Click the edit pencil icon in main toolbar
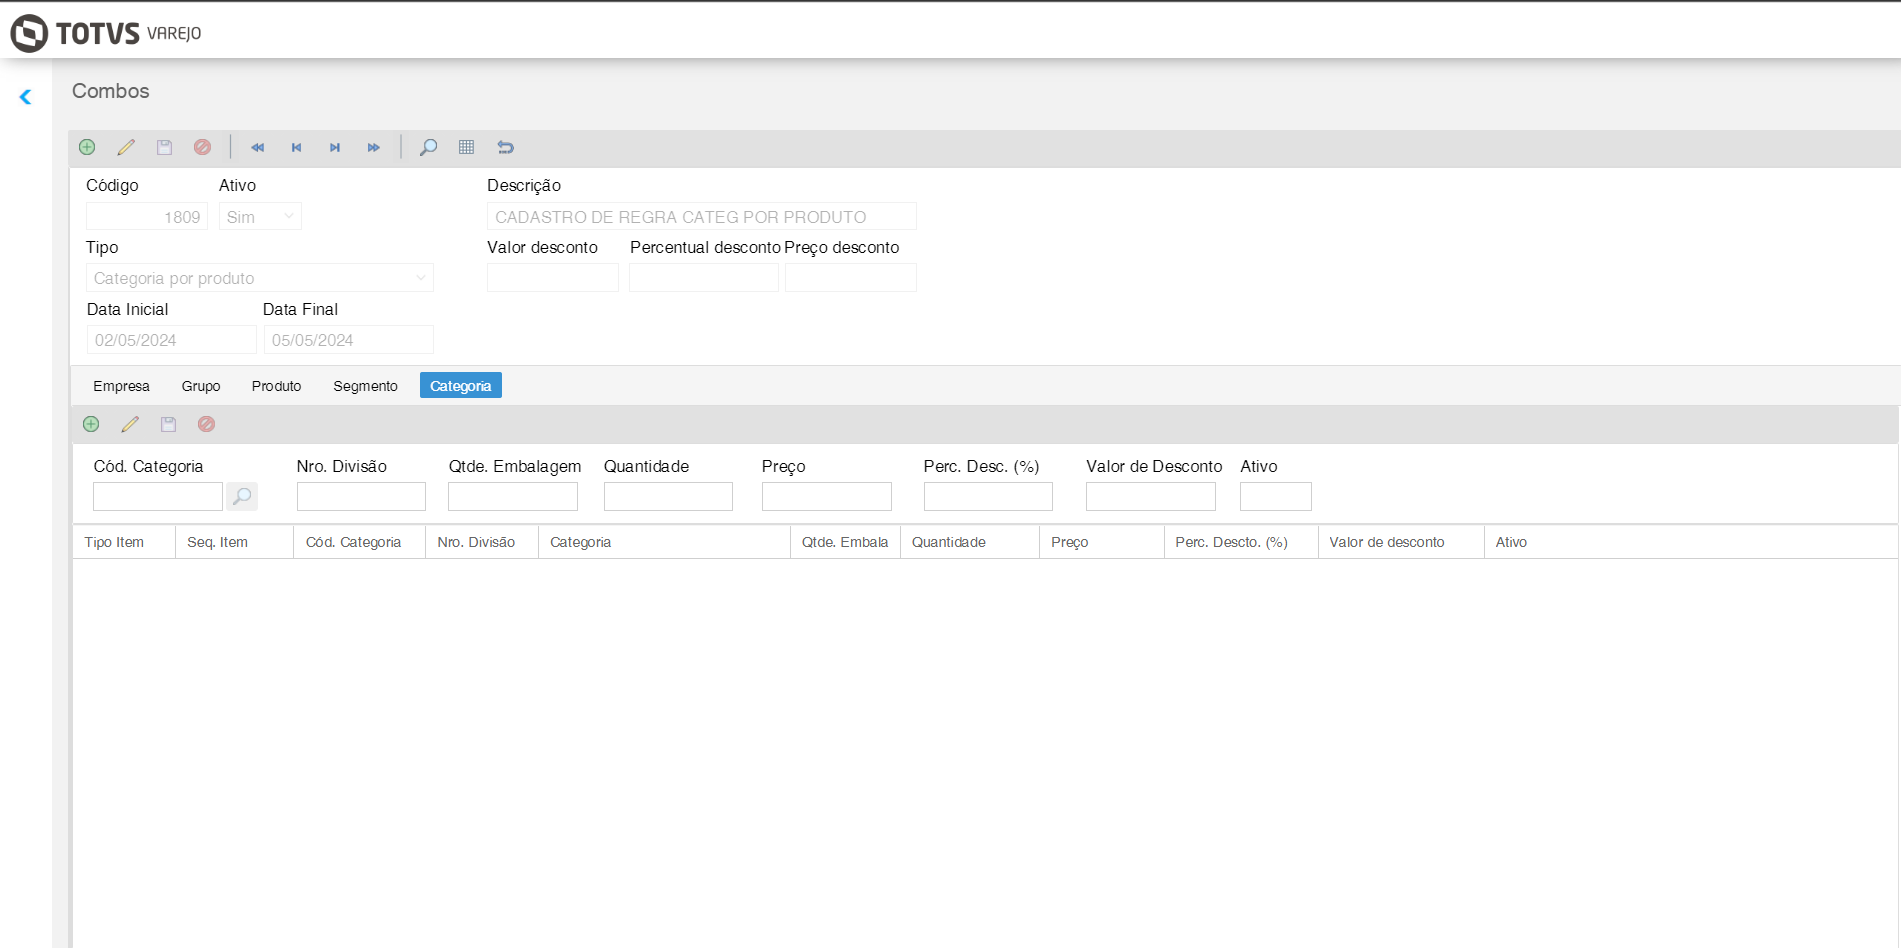The height and width of the screenshot is (948, 1901). (x=126, y=147)
